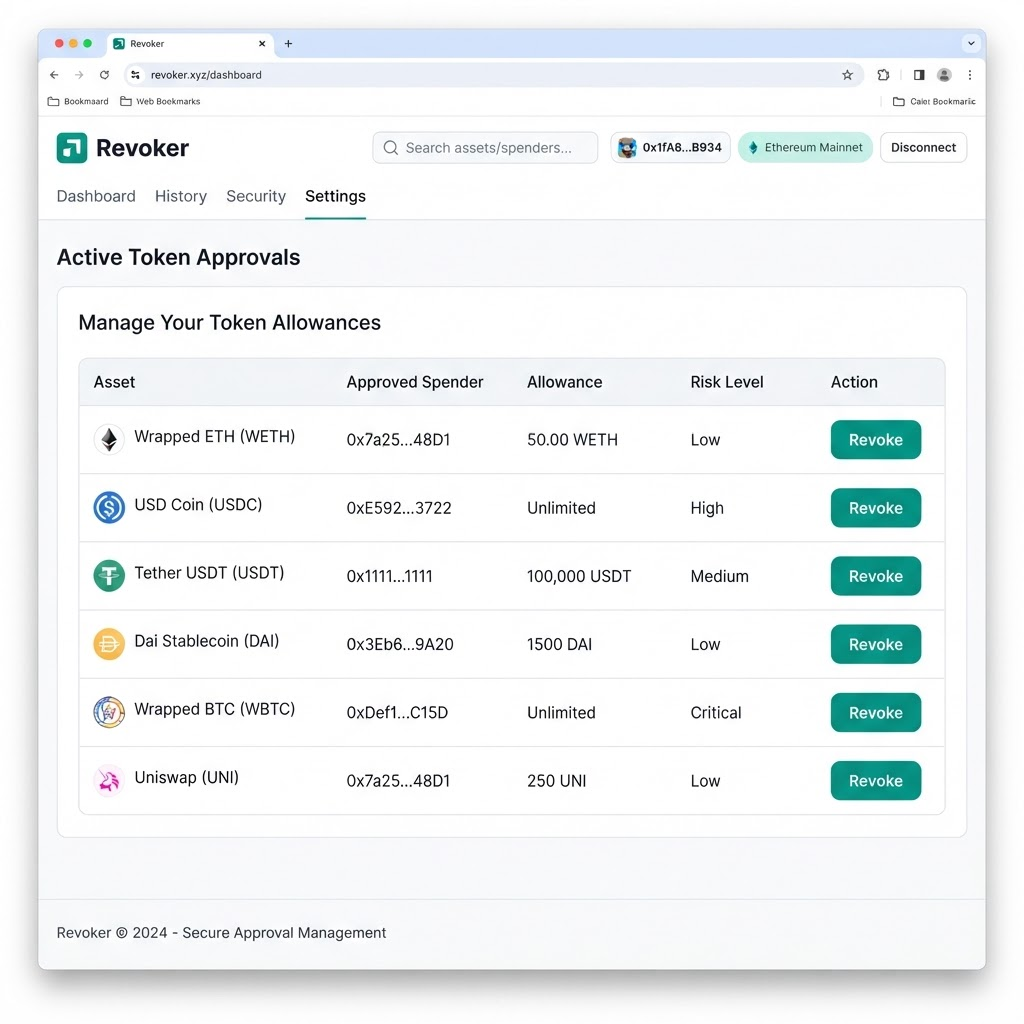Click the Wrapped BTC (WBTC) asset name
This screenshot has width=1024, height=1024.
pos(214,709)
